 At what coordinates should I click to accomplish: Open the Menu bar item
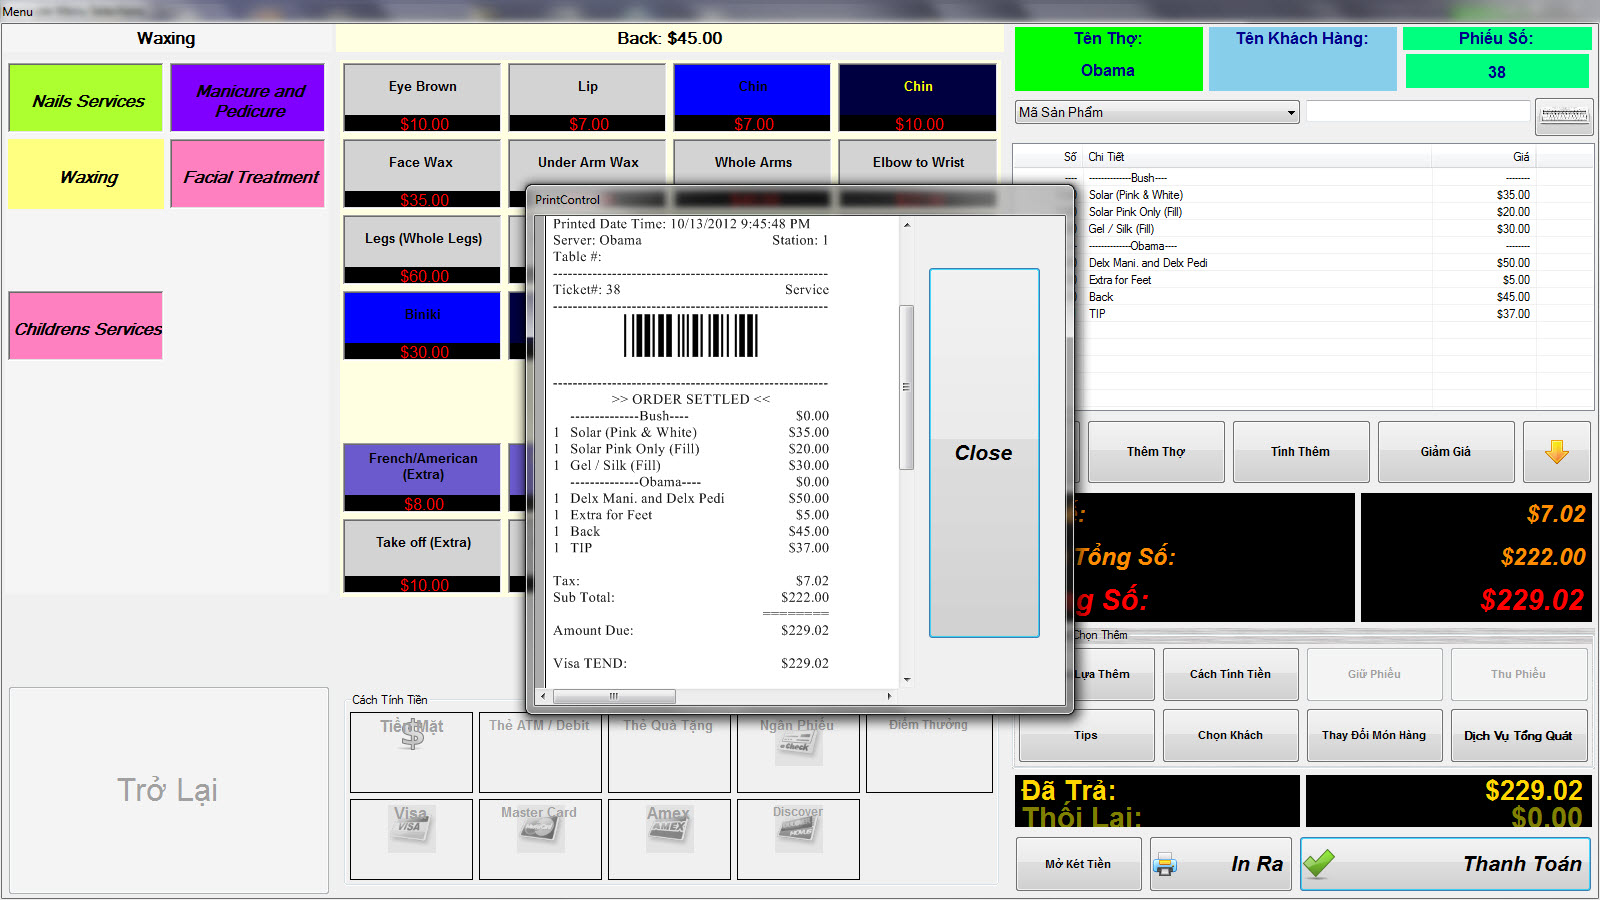18,12
